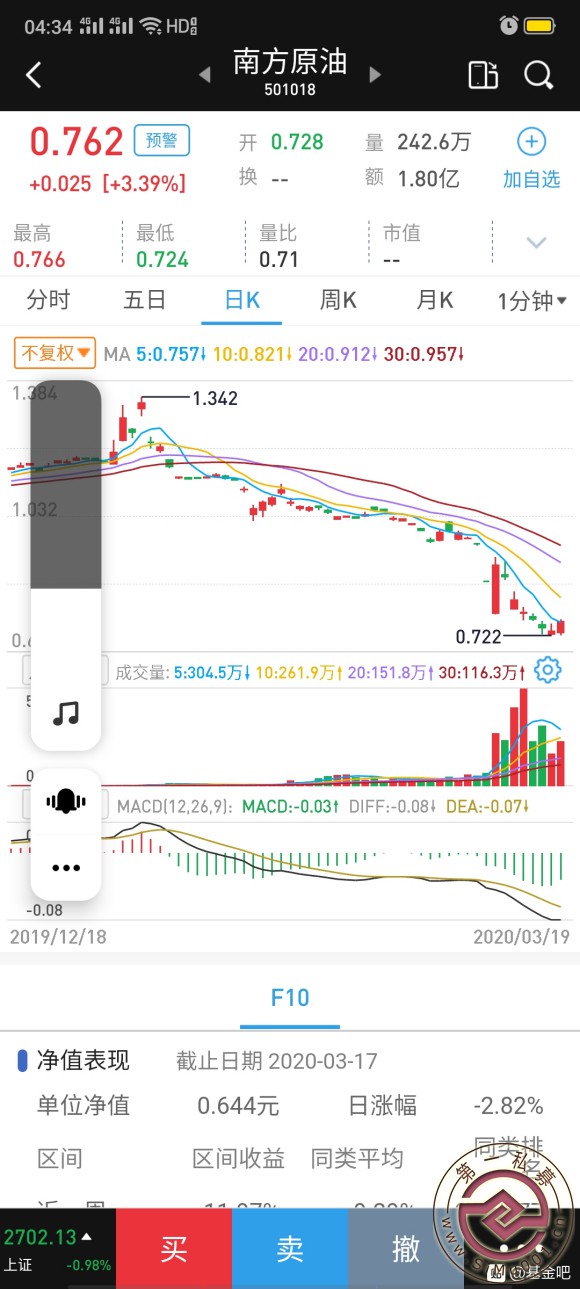Open the 不复权 adjustment dropdown
This screenshot has width=580, height=1289.
(55, 353)
